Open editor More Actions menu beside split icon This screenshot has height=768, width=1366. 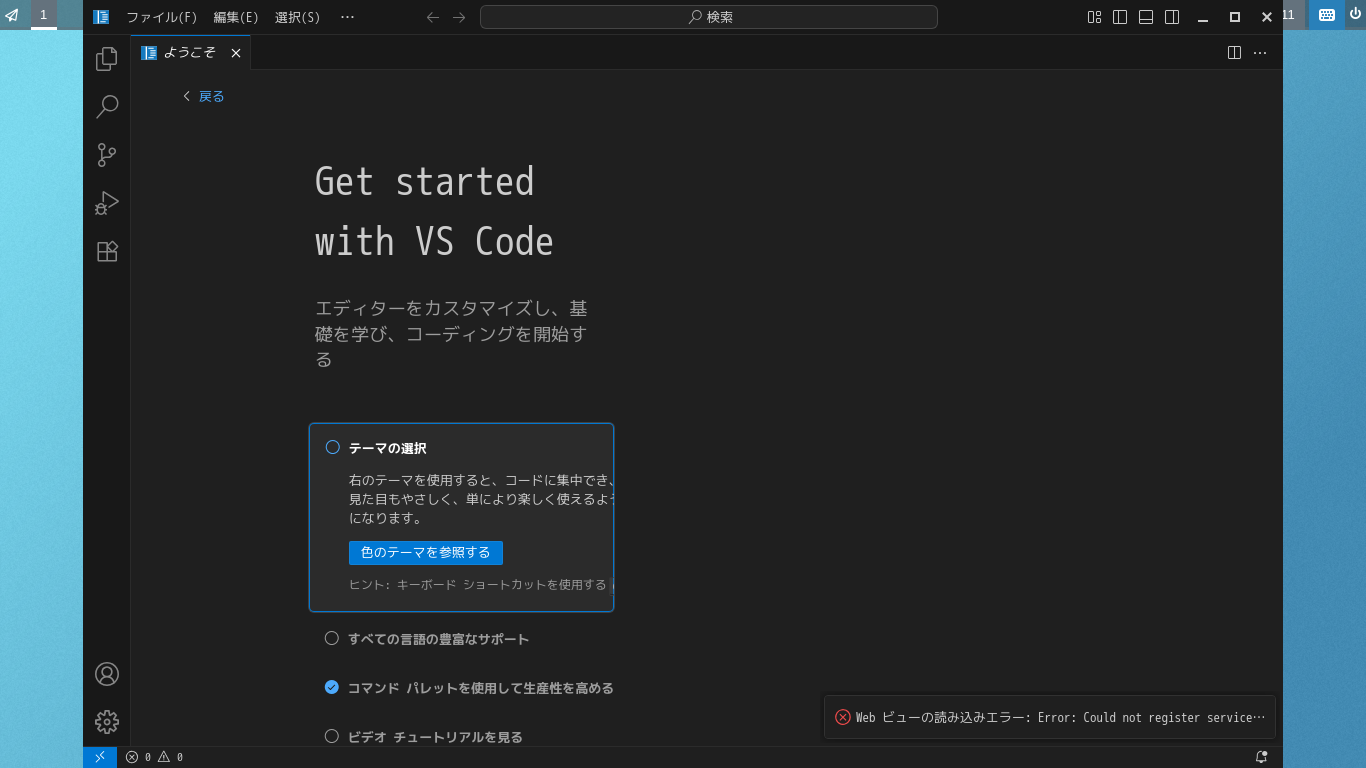click(x=1260, y=53)
